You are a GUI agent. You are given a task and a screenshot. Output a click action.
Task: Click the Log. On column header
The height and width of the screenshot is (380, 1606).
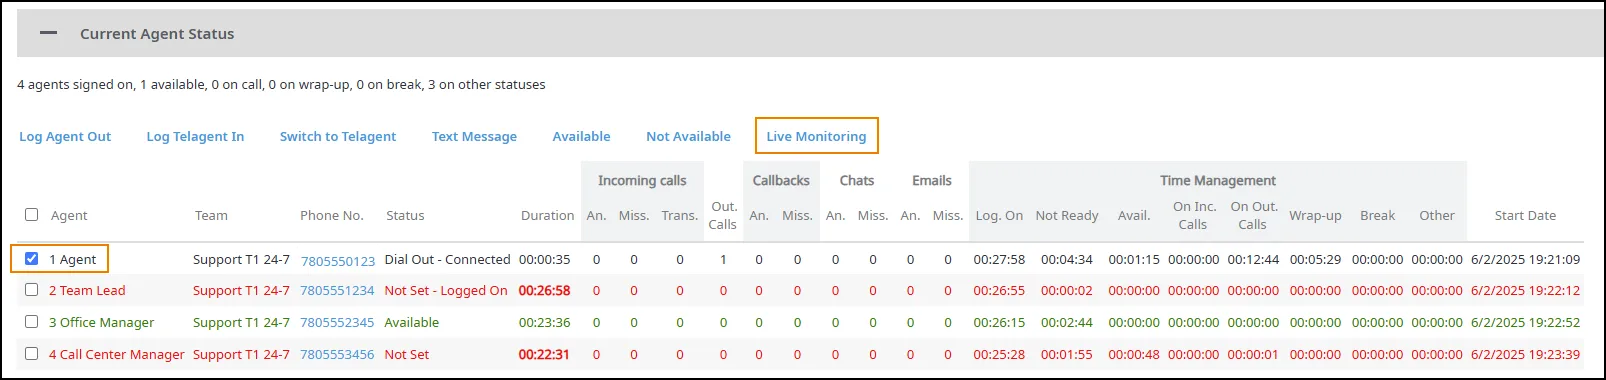[999, 215]
